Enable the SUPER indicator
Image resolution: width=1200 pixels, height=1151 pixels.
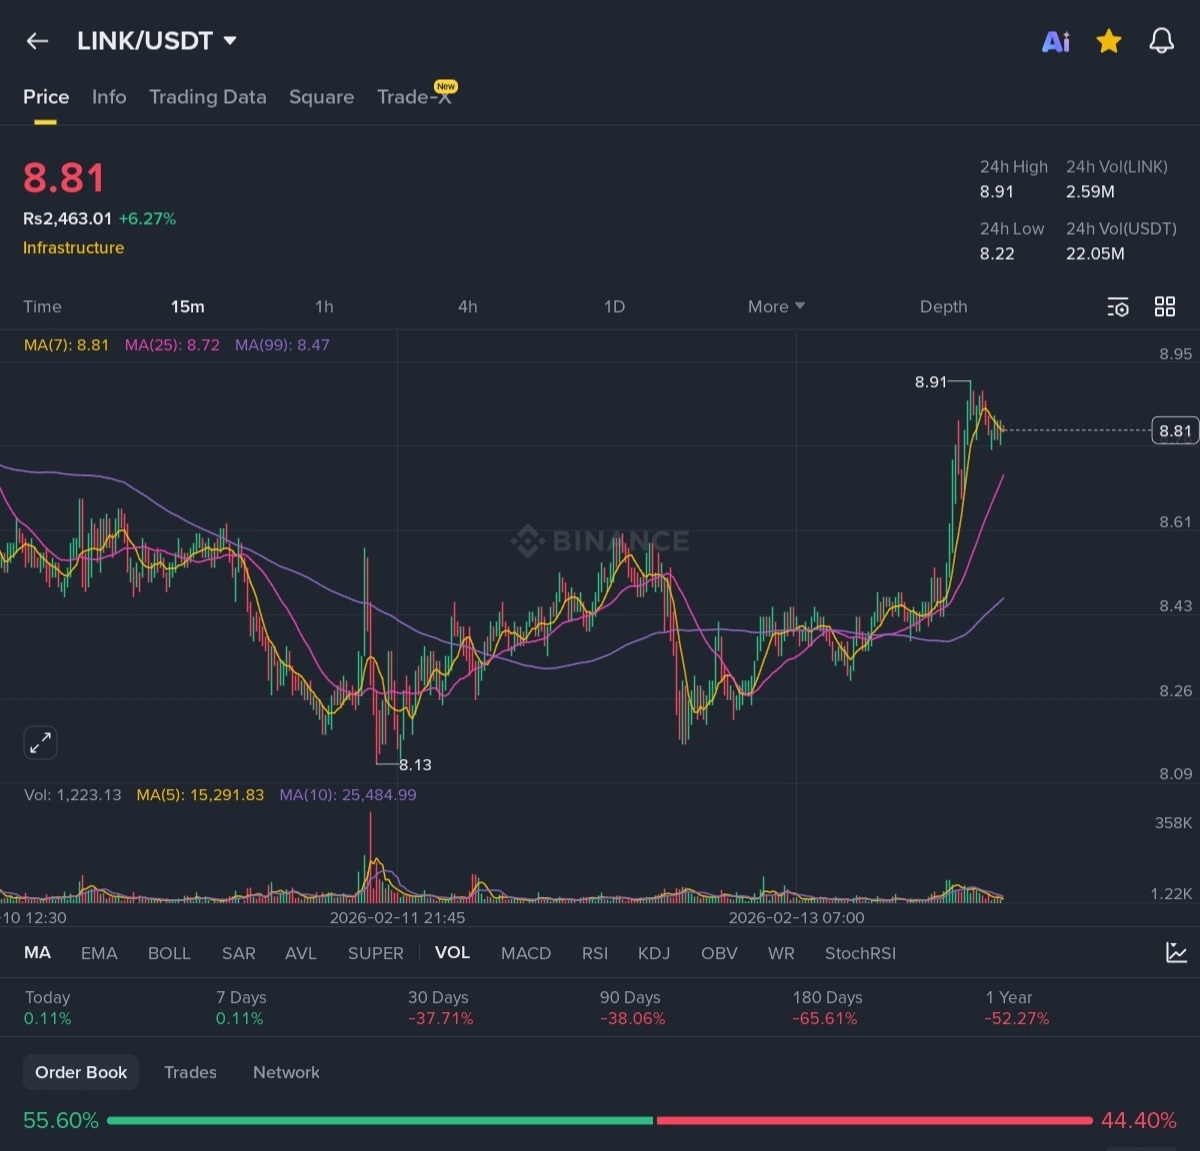[x=375, y=953]
